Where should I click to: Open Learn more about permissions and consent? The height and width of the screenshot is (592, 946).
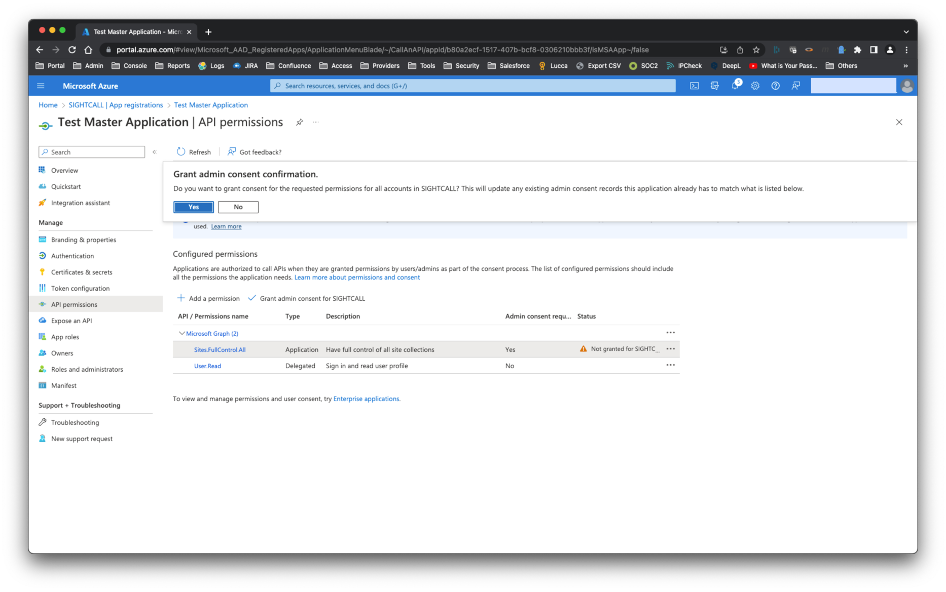(x=357, y=278)
